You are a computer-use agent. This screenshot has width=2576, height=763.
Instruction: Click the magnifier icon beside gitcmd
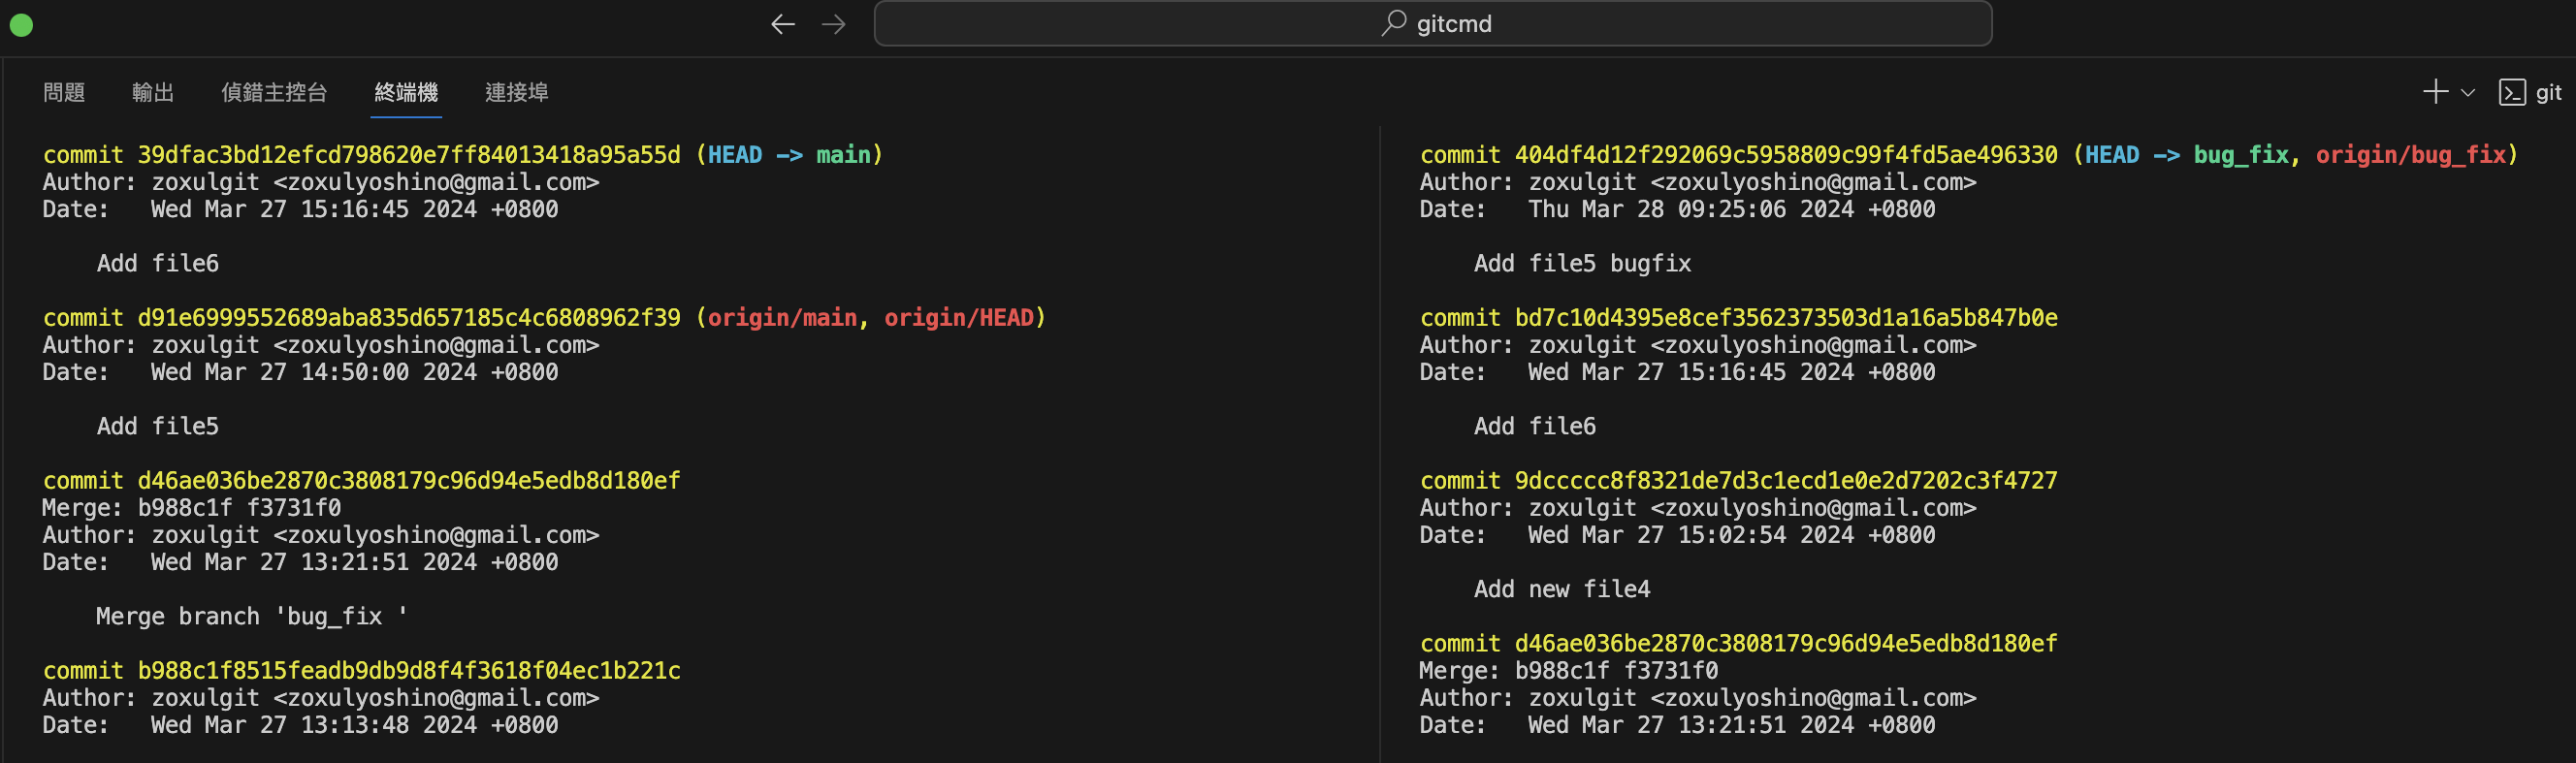click(x=1393, y=23)
